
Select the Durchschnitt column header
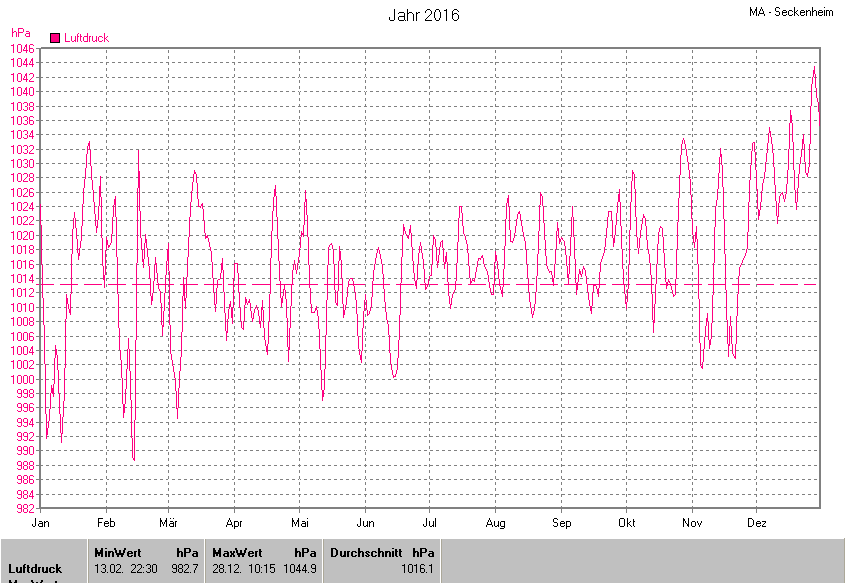click(x=366, y=552)
